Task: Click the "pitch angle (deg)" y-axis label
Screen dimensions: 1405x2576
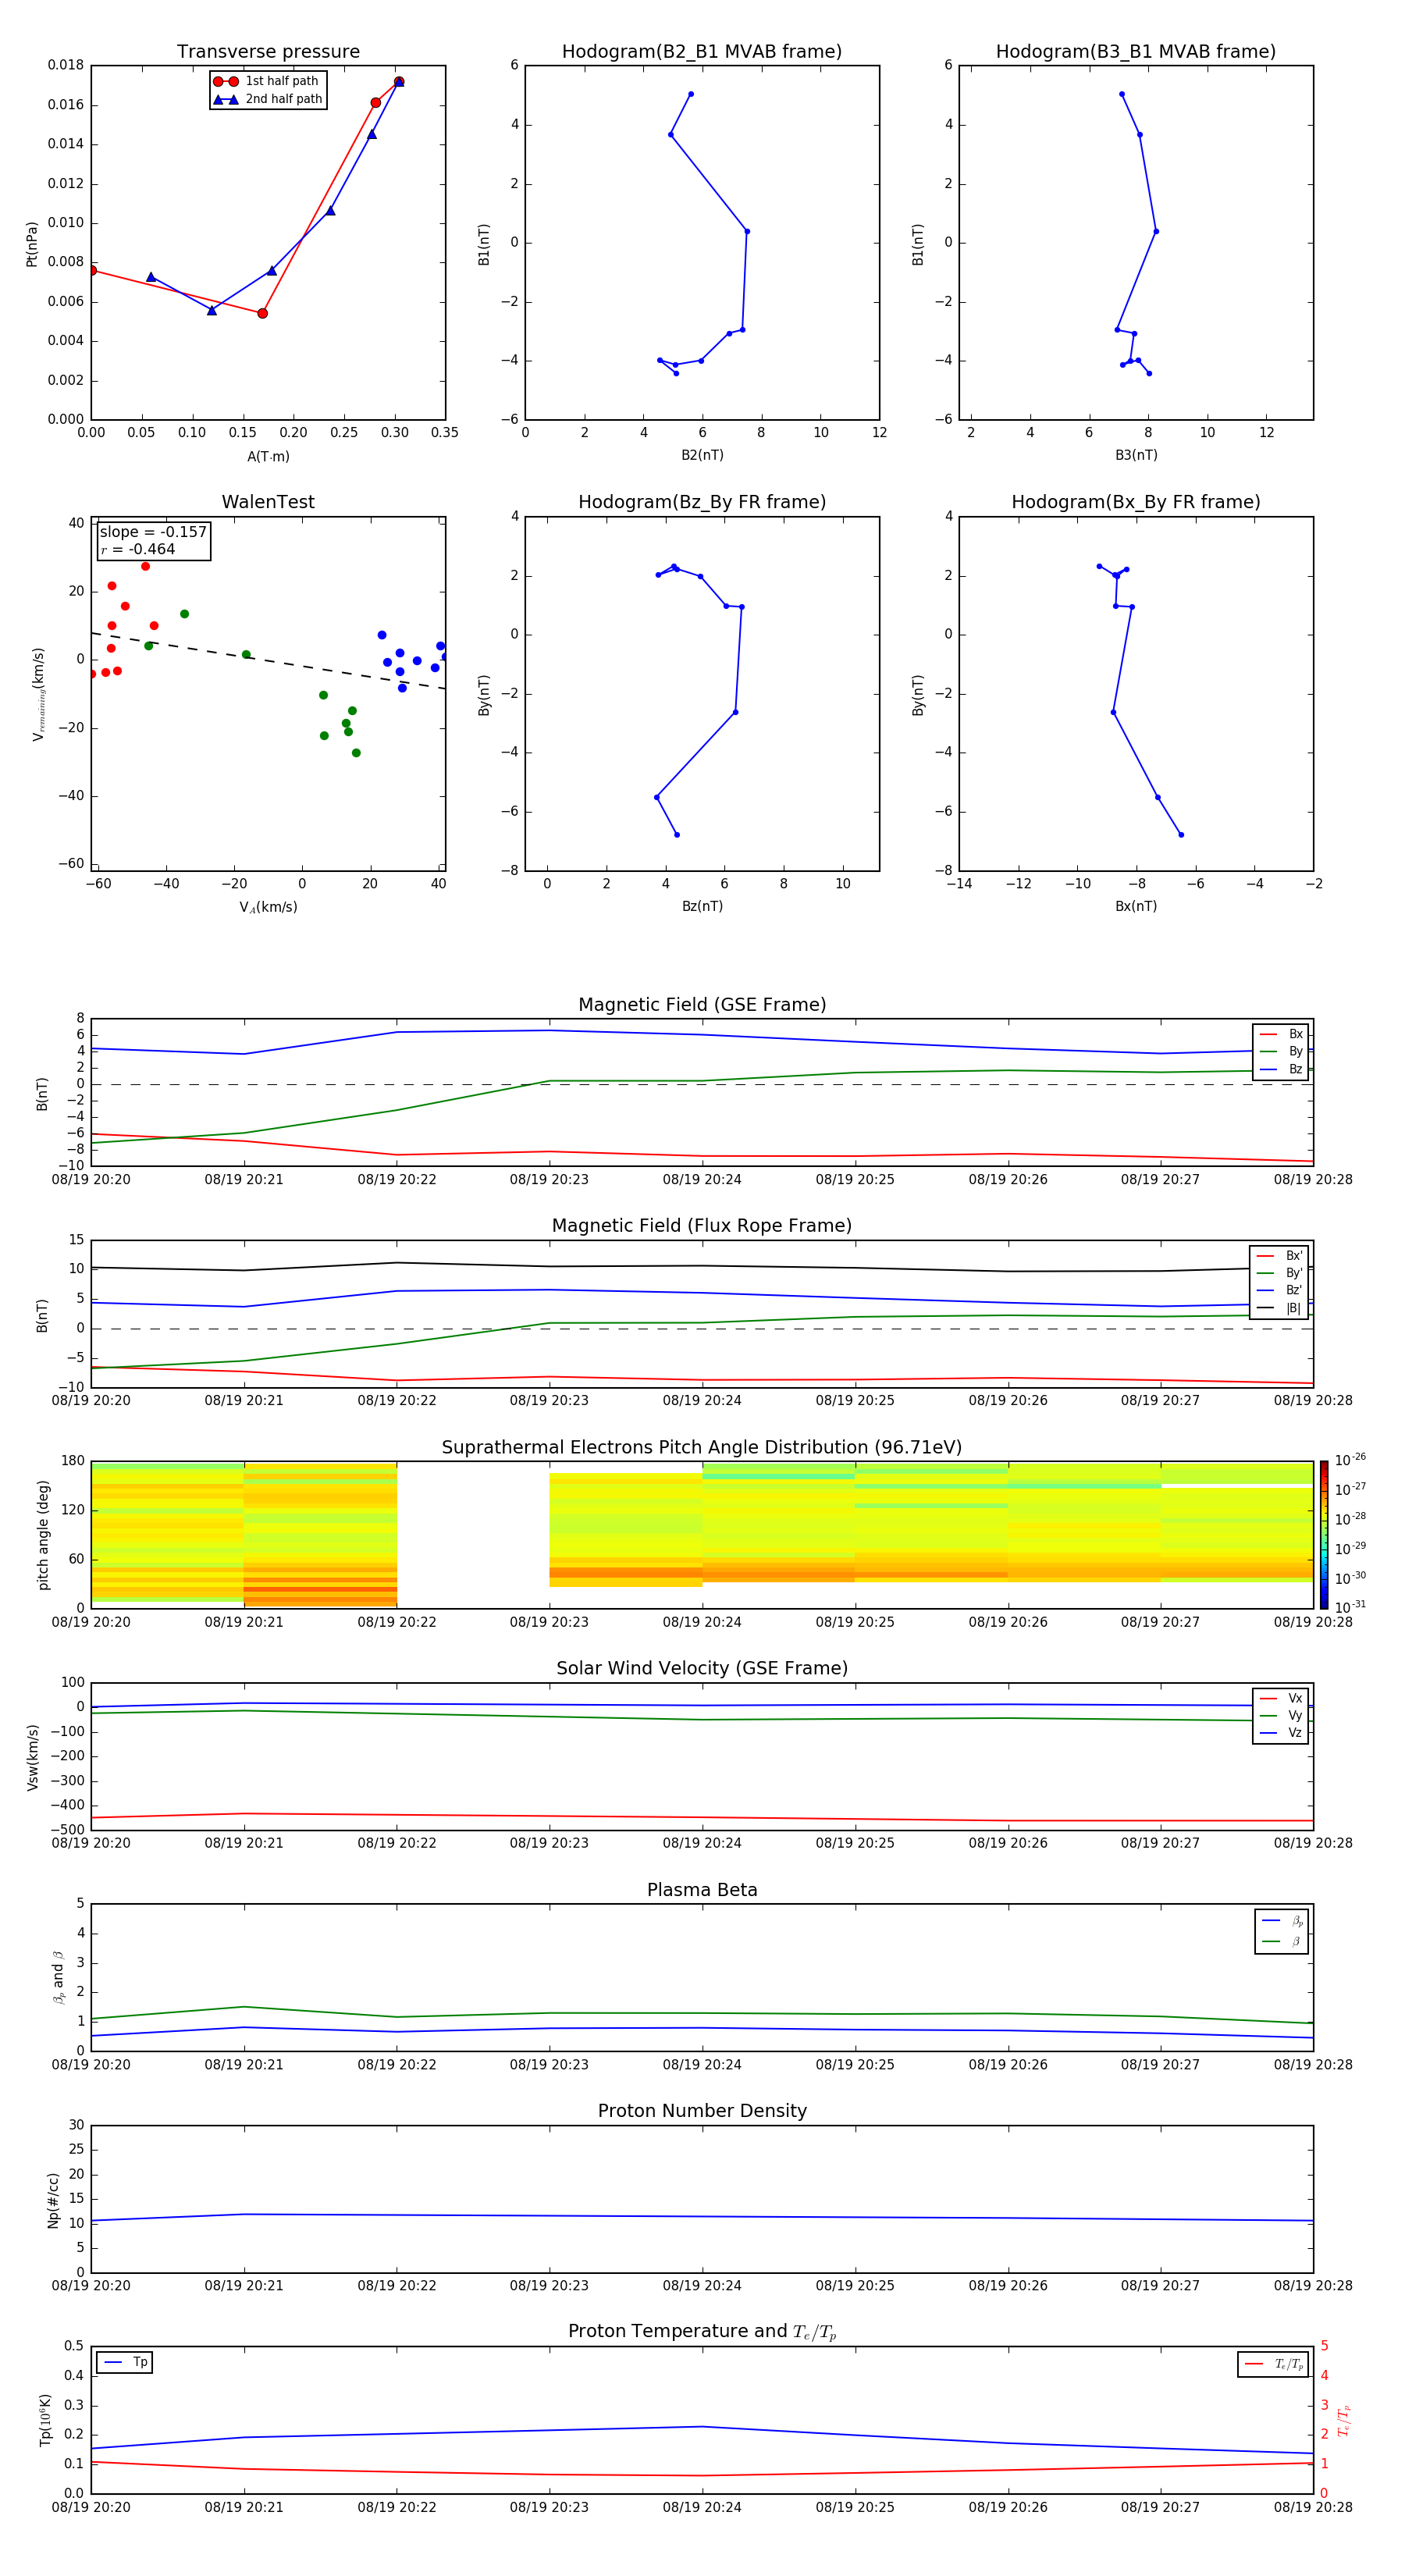Action: point(43,1535)
